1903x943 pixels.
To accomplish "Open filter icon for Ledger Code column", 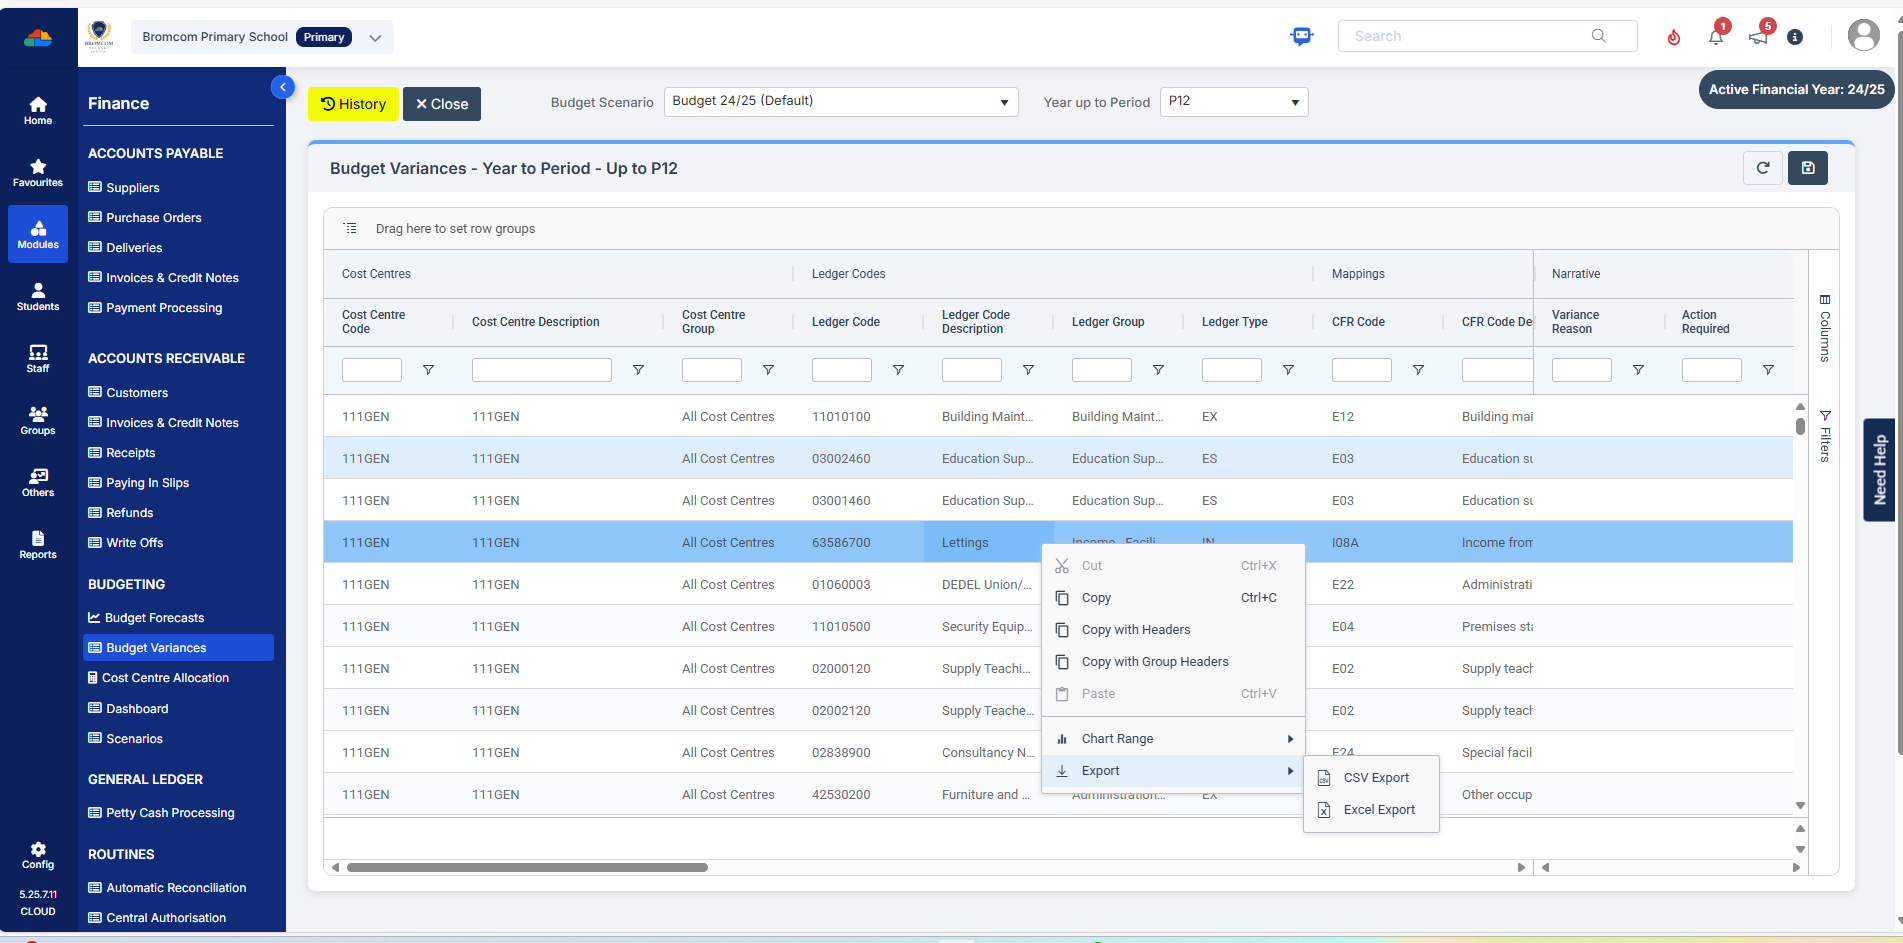I will 898,370.
